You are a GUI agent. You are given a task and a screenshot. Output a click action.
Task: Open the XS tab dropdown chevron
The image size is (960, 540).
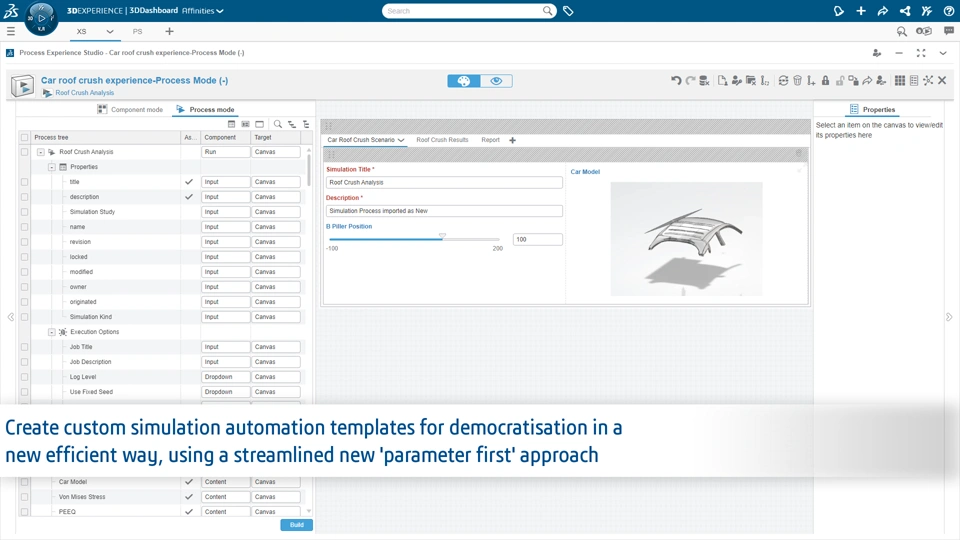click(110, 31)
